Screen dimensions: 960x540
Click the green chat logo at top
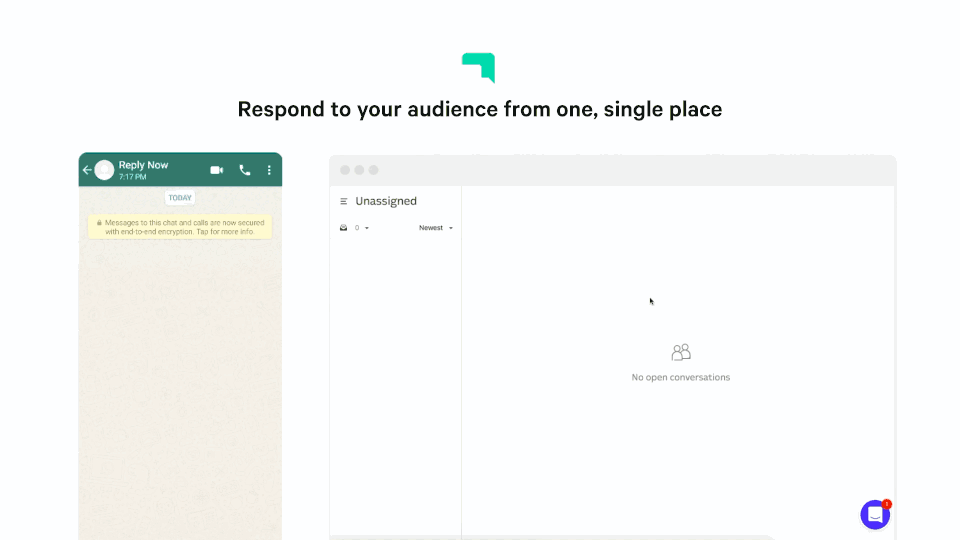[x=479, y=67]
